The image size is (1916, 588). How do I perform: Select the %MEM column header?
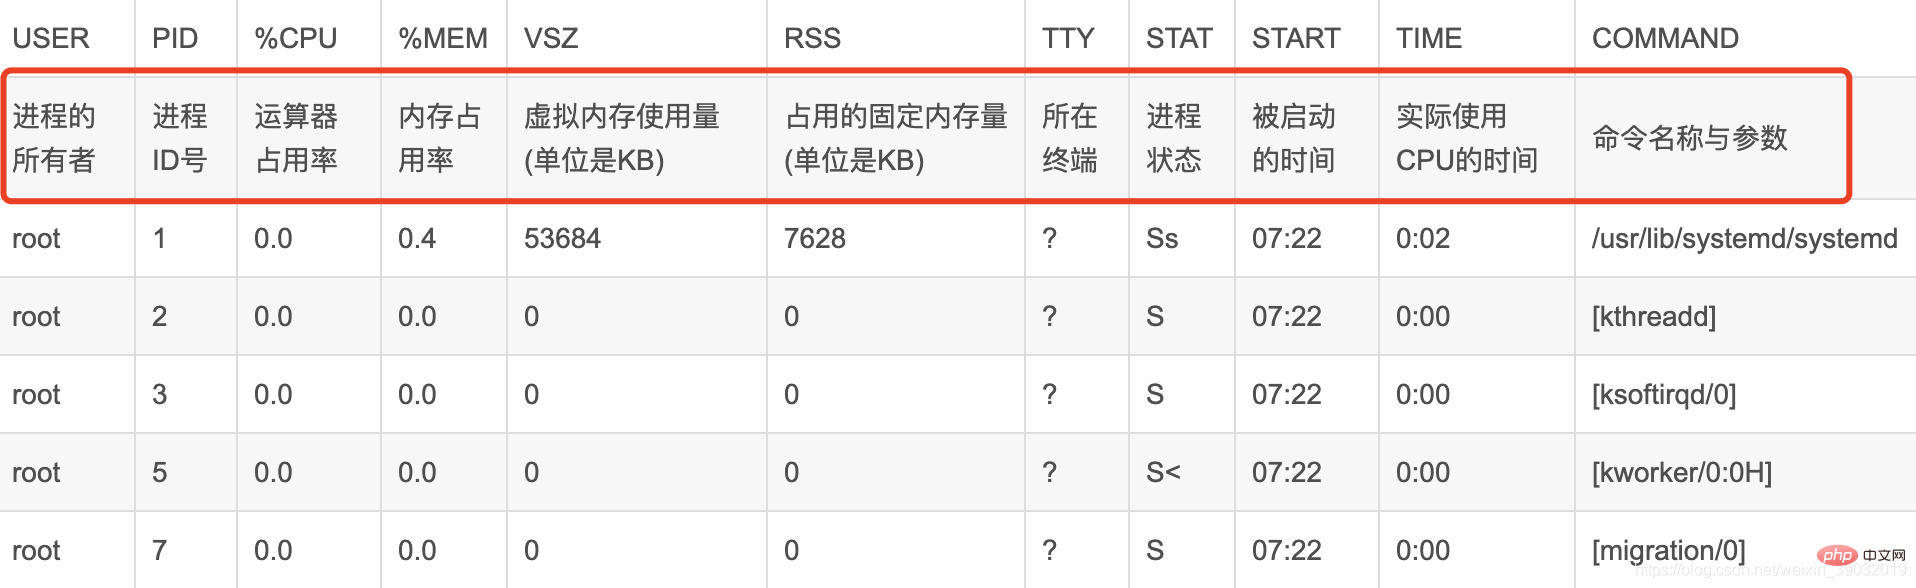(443, 38)
